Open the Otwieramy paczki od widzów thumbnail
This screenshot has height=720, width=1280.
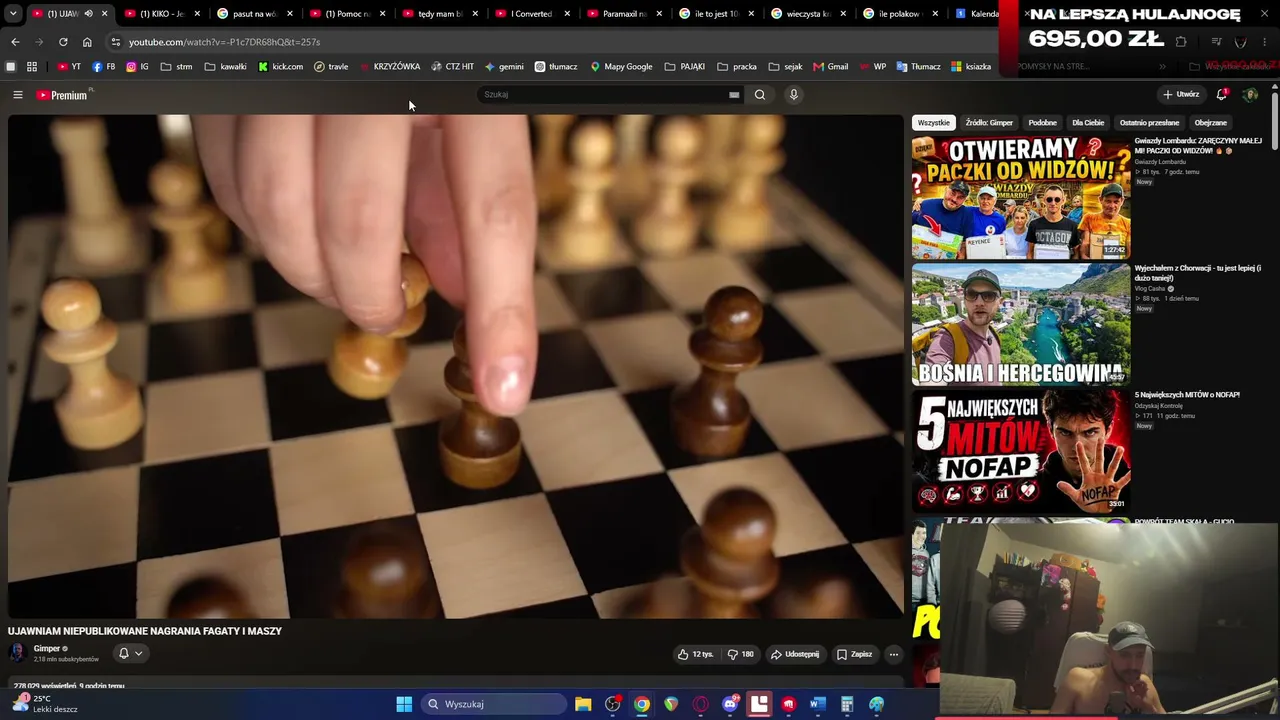pyautogui.click(x=1021, y=198)
